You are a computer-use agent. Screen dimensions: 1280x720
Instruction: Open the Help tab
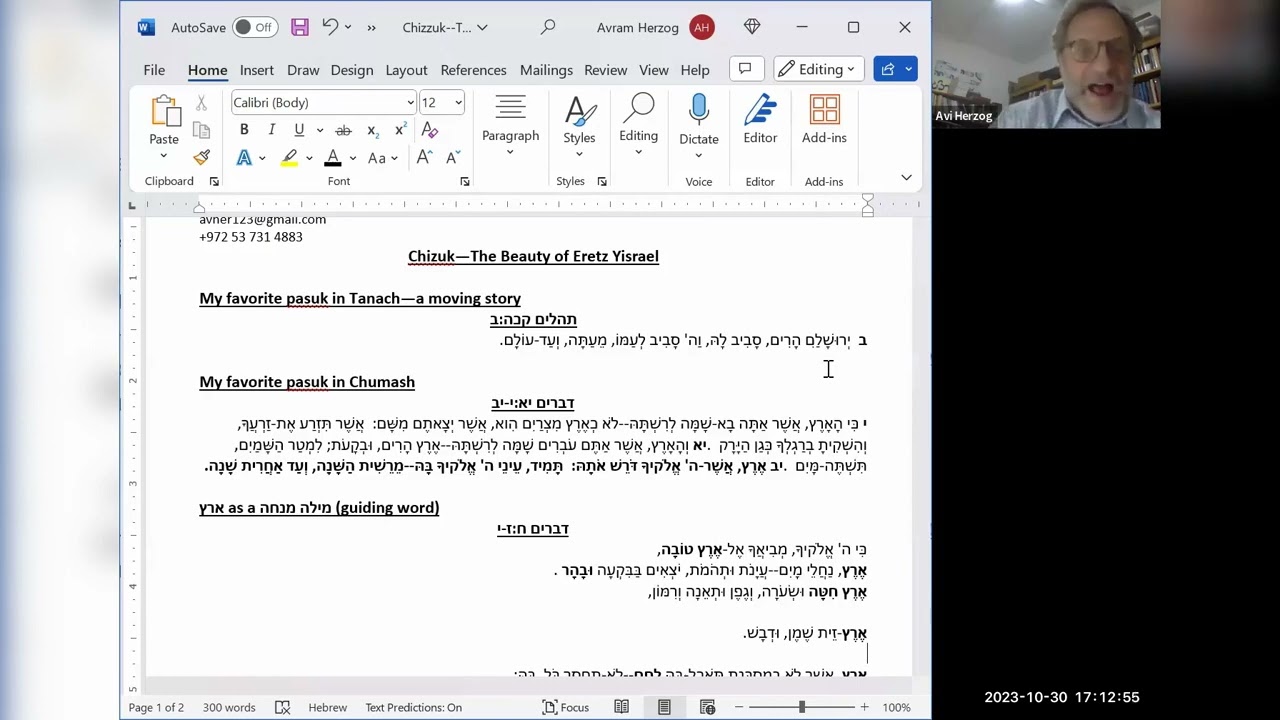(695, 70)
